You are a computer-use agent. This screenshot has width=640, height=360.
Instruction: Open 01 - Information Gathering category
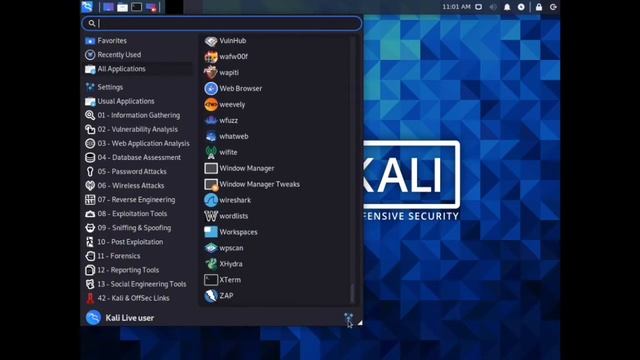pos(138,115)
